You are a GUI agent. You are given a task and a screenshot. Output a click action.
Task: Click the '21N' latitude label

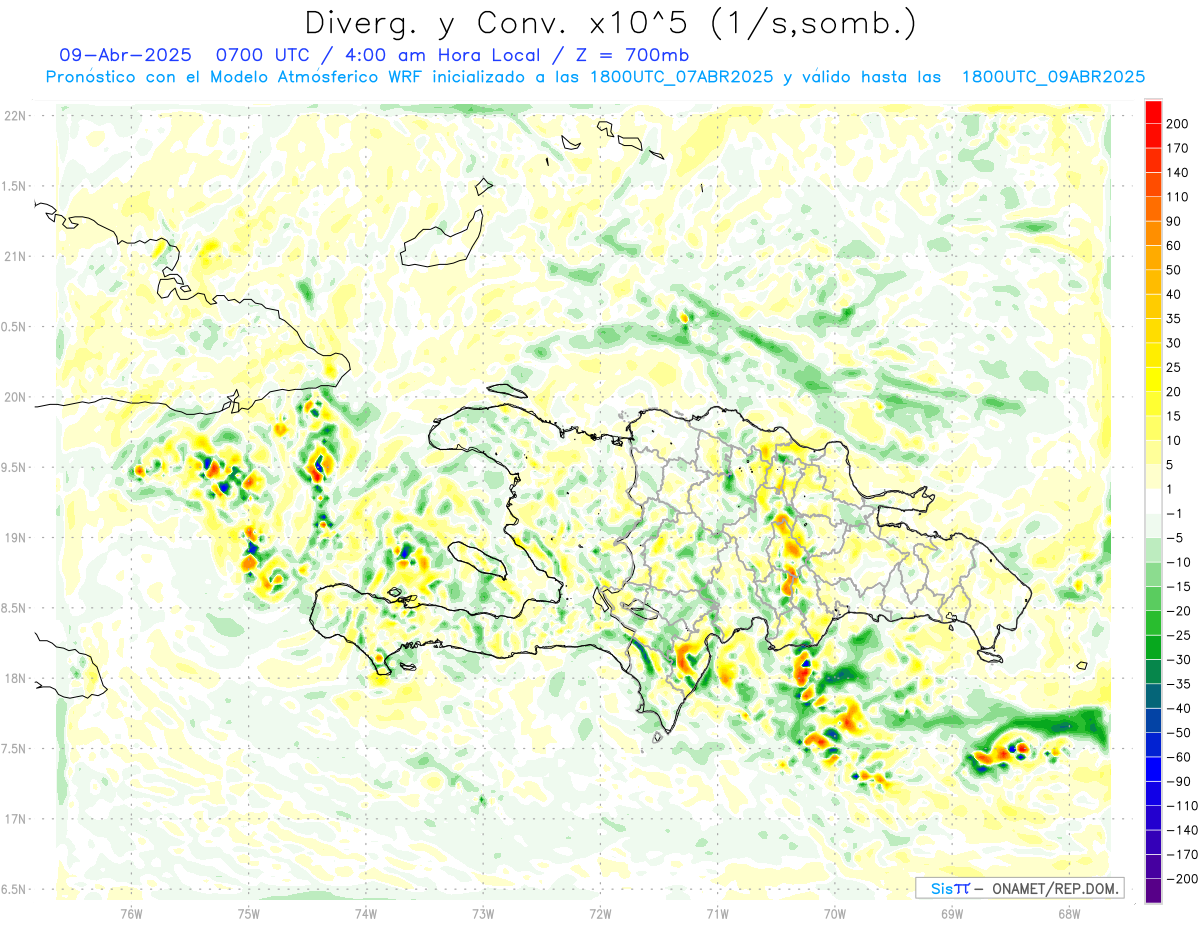16,256
